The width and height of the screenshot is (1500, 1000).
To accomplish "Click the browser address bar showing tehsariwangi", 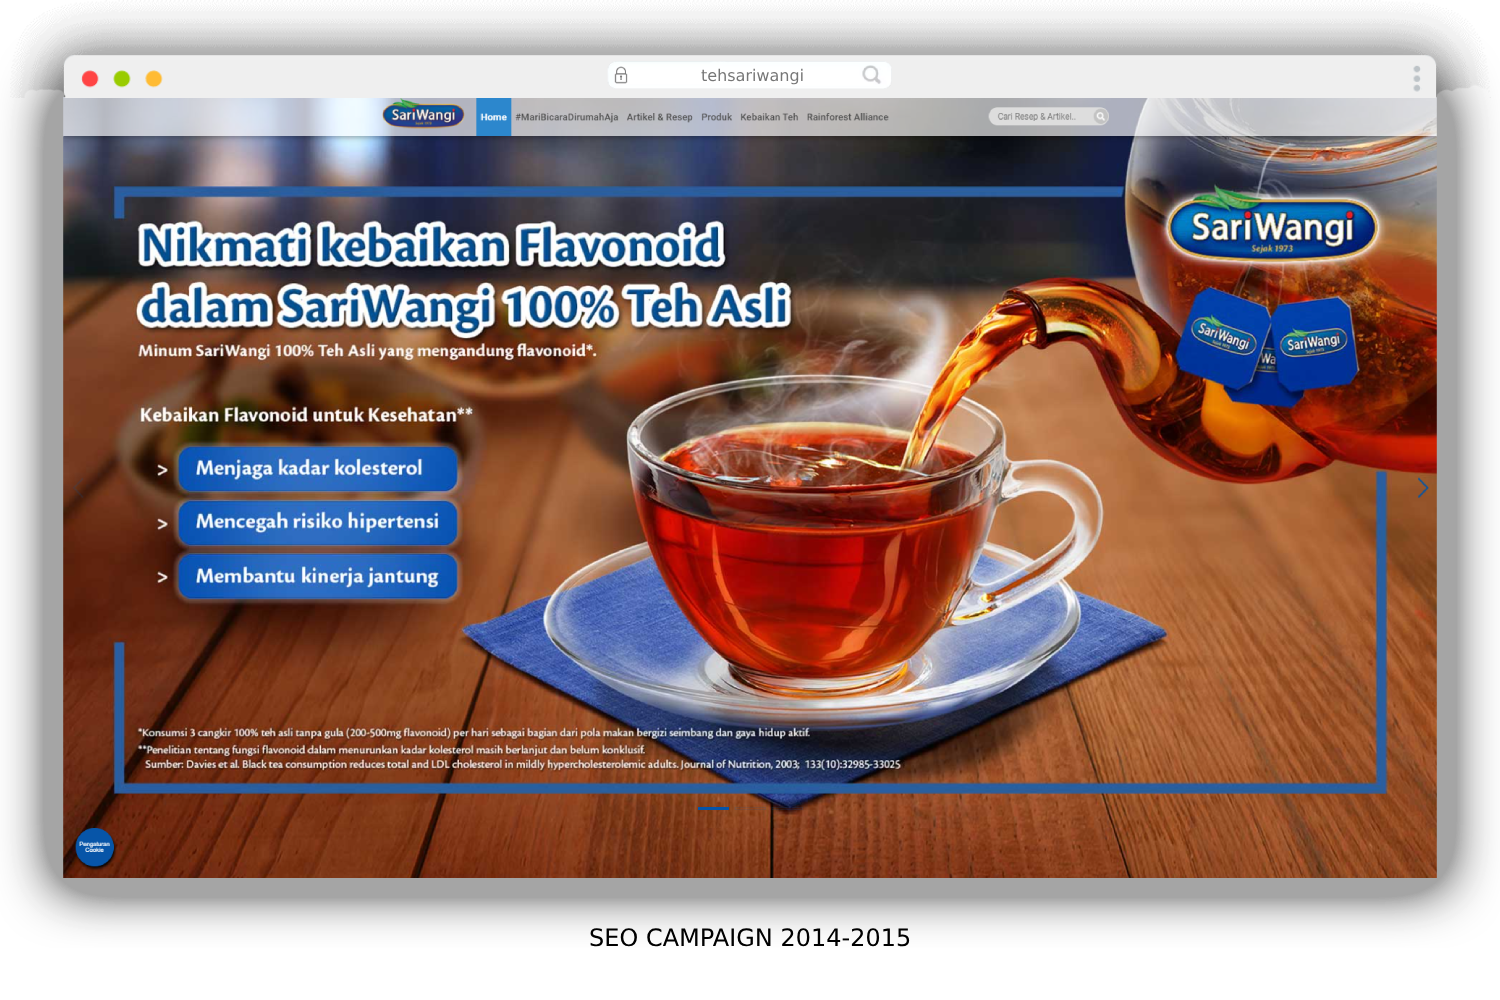I will (x=750, y=75).
